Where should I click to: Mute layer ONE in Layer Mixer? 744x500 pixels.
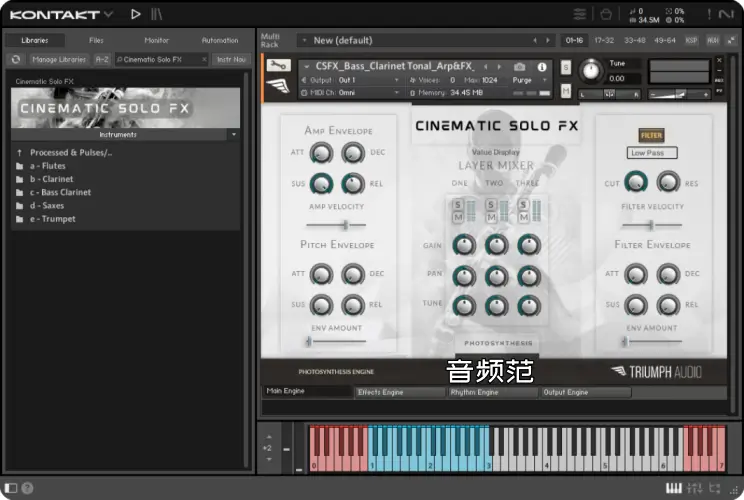coord(457,217)
